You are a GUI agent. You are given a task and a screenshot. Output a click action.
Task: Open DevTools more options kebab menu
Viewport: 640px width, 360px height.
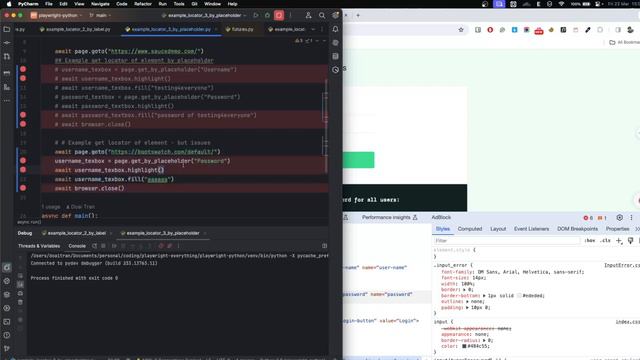631,218
